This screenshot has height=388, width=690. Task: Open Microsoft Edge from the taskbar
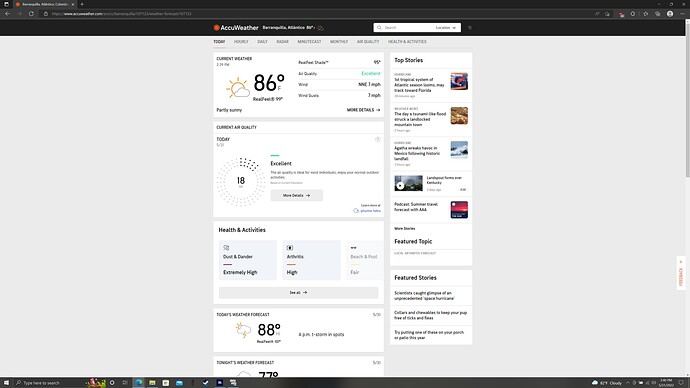tap(139, 383)
